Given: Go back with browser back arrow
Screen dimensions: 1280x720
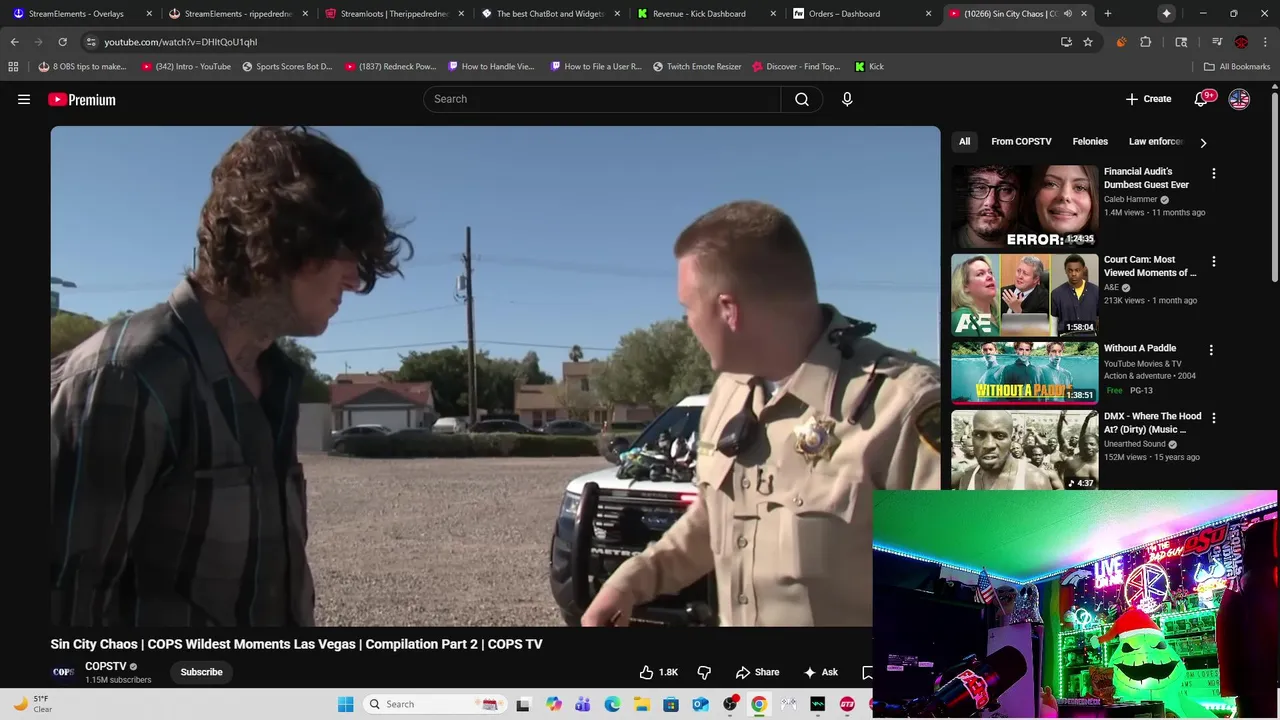Looking at the screenshot, I should 14,42.
